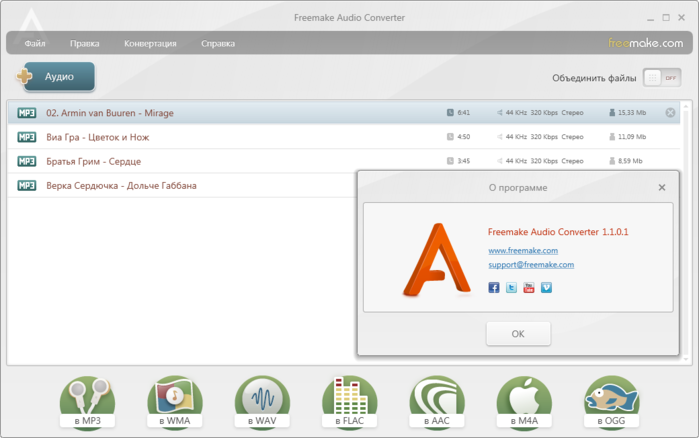The image size is (699, 438).
Task: Click the MP3 conversion icon with earbuds
Action: [x=87, y=402]
